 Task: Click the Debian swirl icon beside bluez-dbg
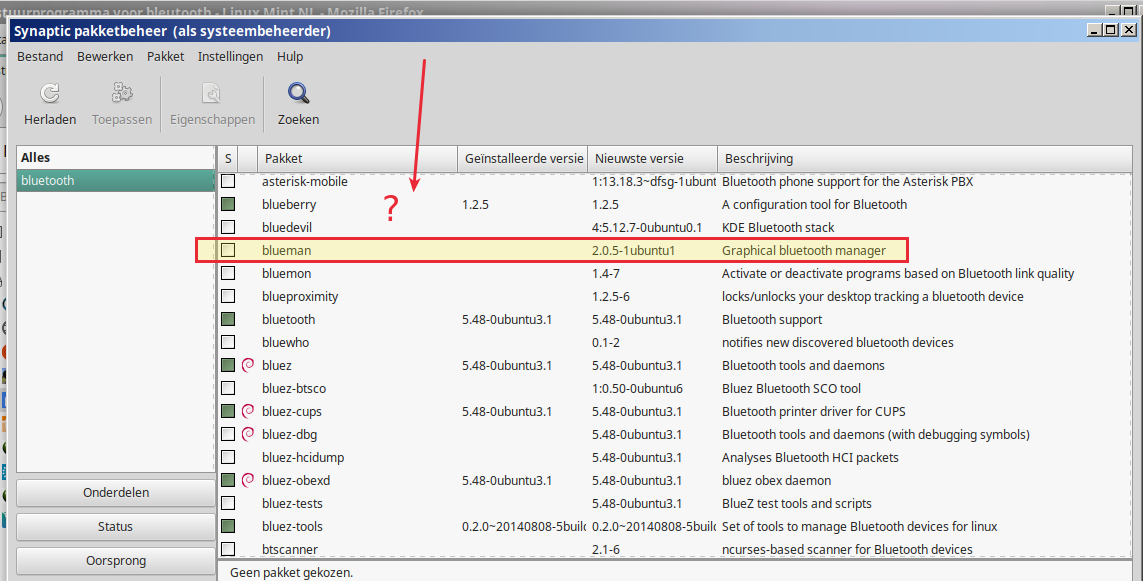coord(248,434)
